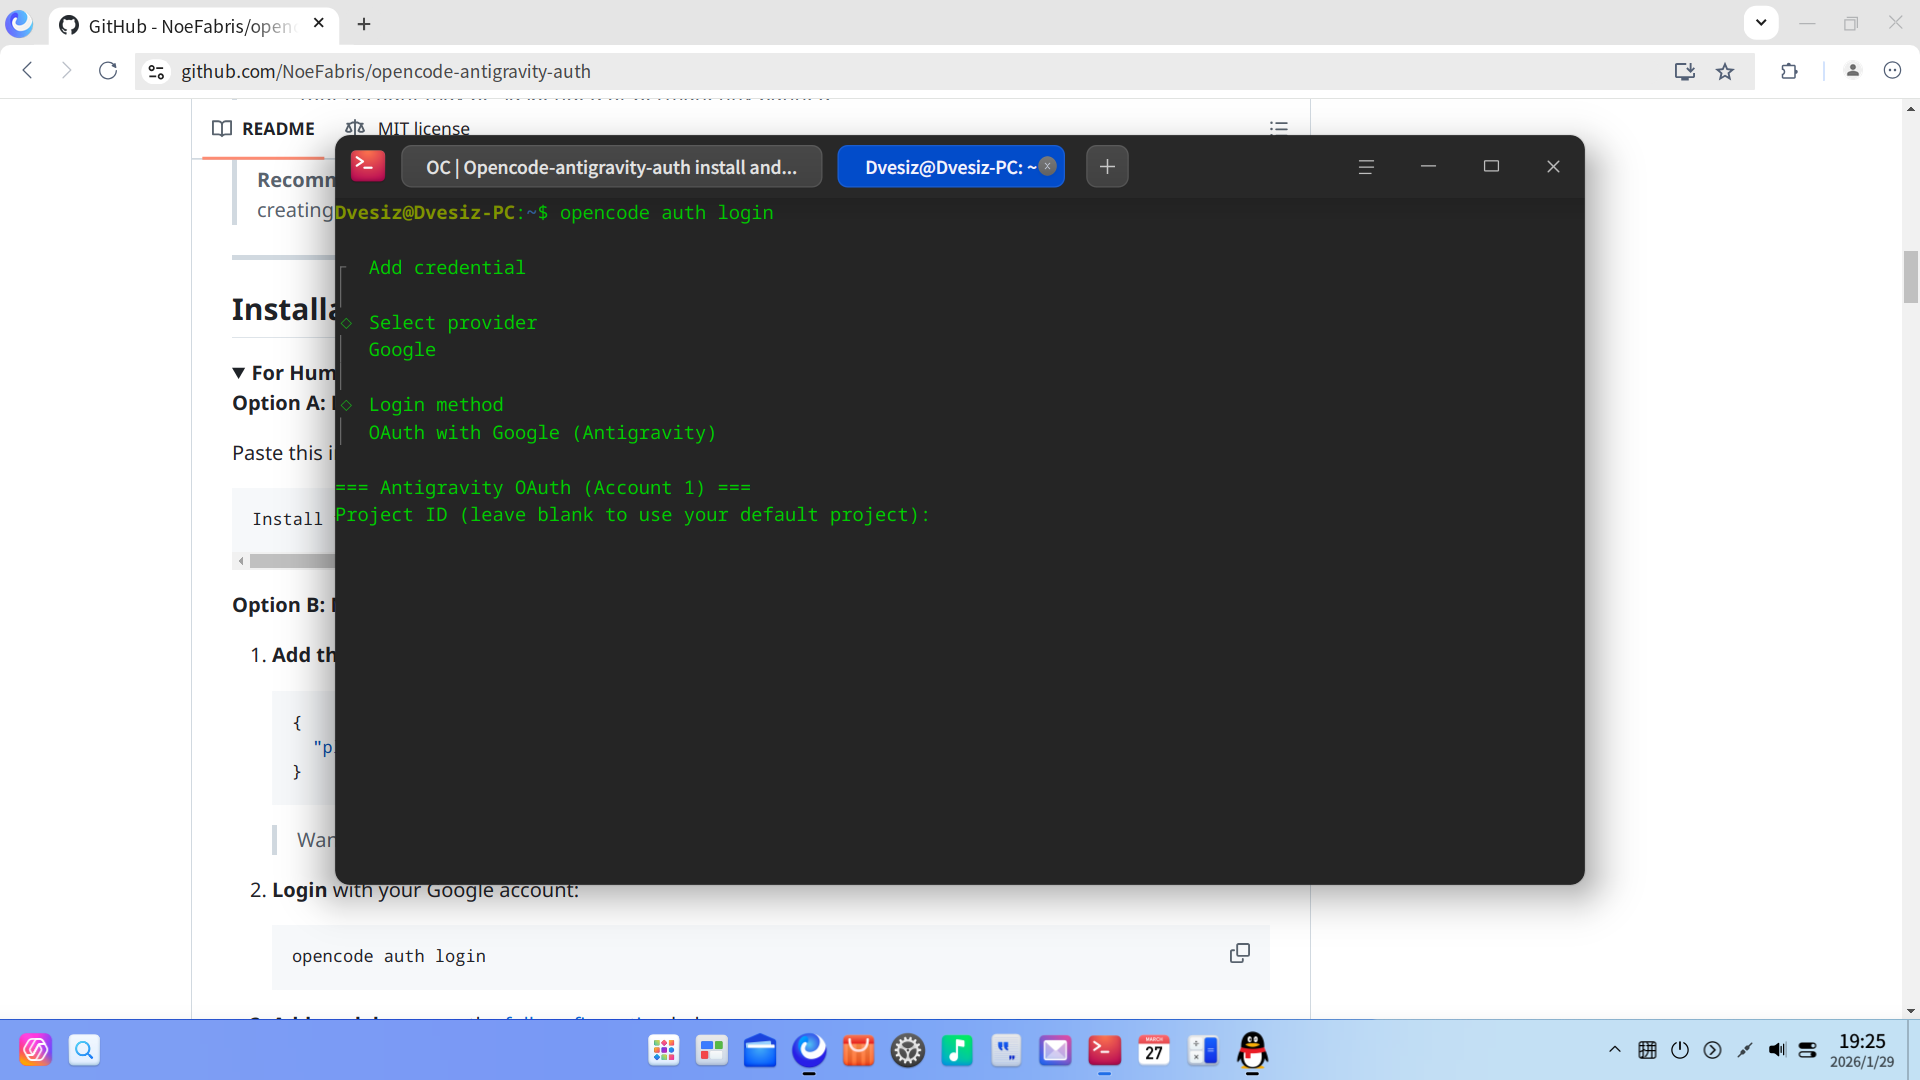Click the install site icon in address bar

pos(1685,71)
